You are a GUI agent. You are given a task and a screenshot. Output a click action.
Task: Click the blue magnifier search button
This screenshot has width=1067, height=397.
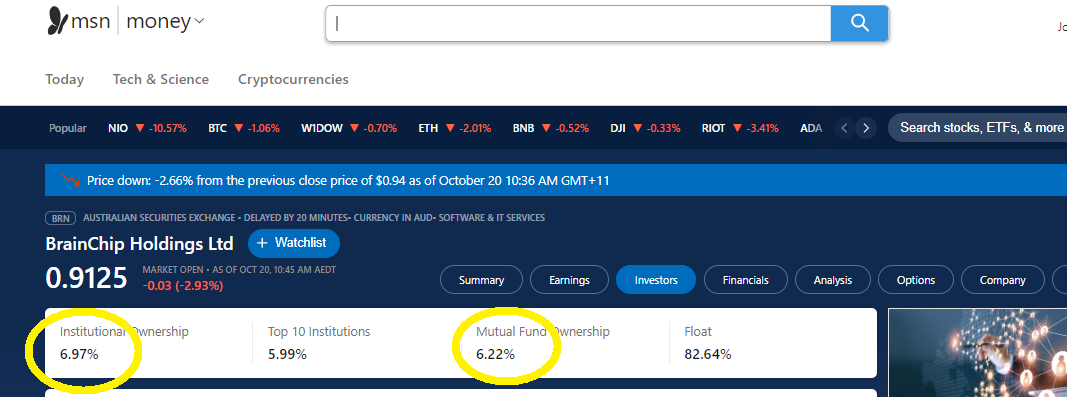[x=859, y=24]
